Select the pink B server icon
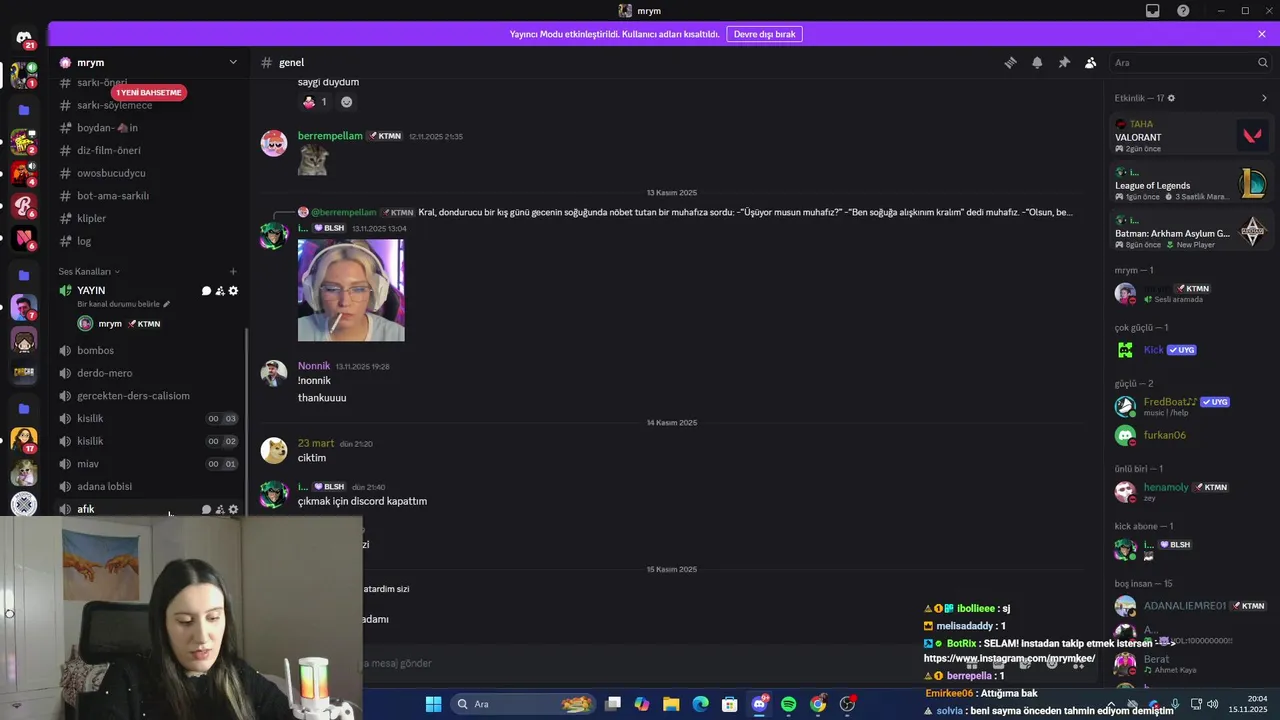 [24, 207]
